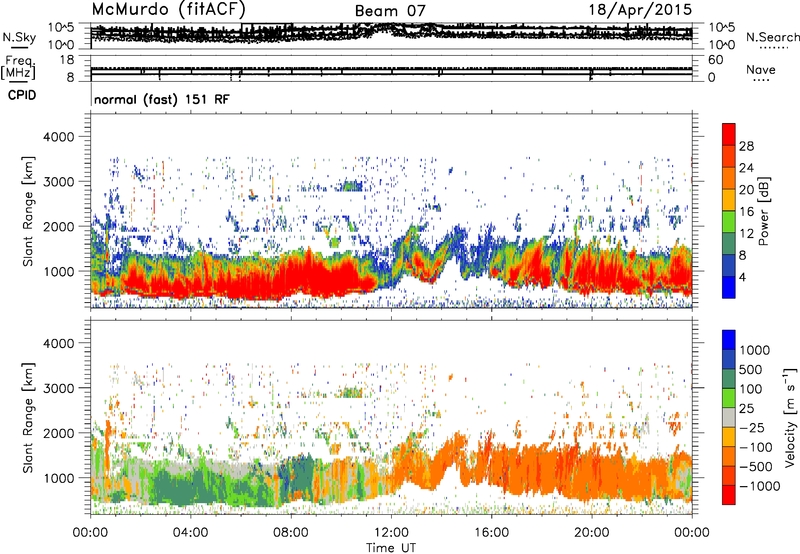Click the '16:00' time axis label

[x=491, y=532]
